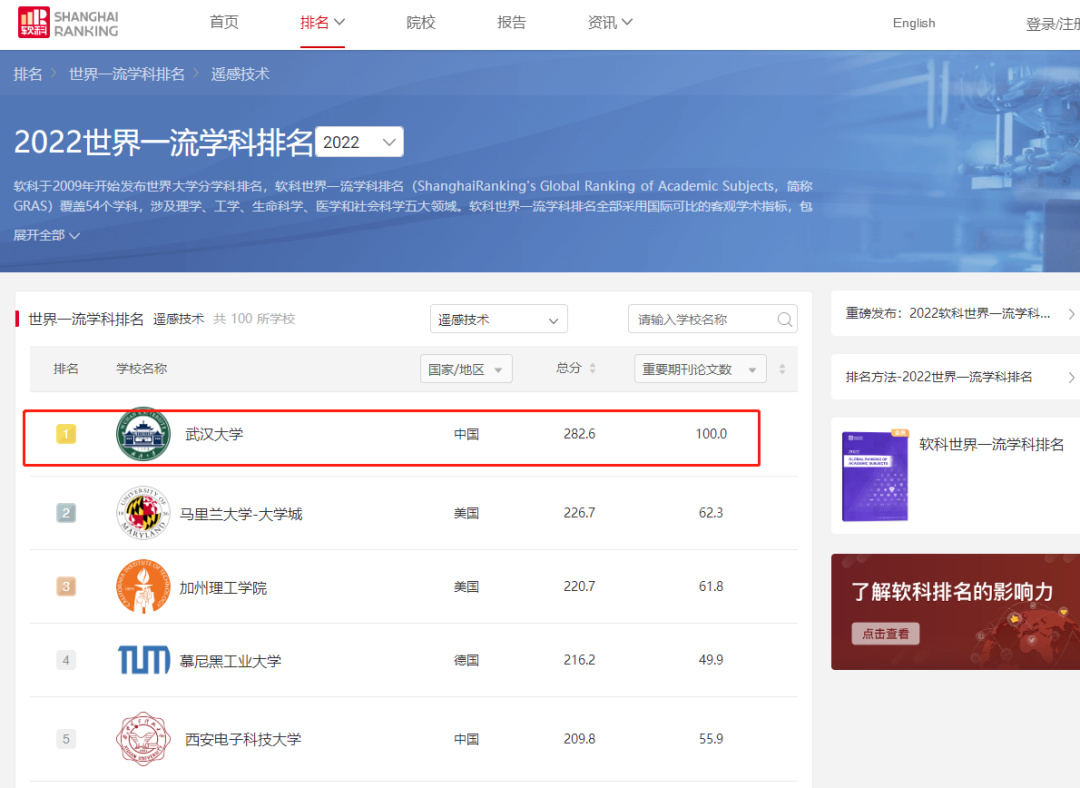Click the Shanghai Ranking logo
Viewport: 1080px width, 788px height.
point(68,23)
